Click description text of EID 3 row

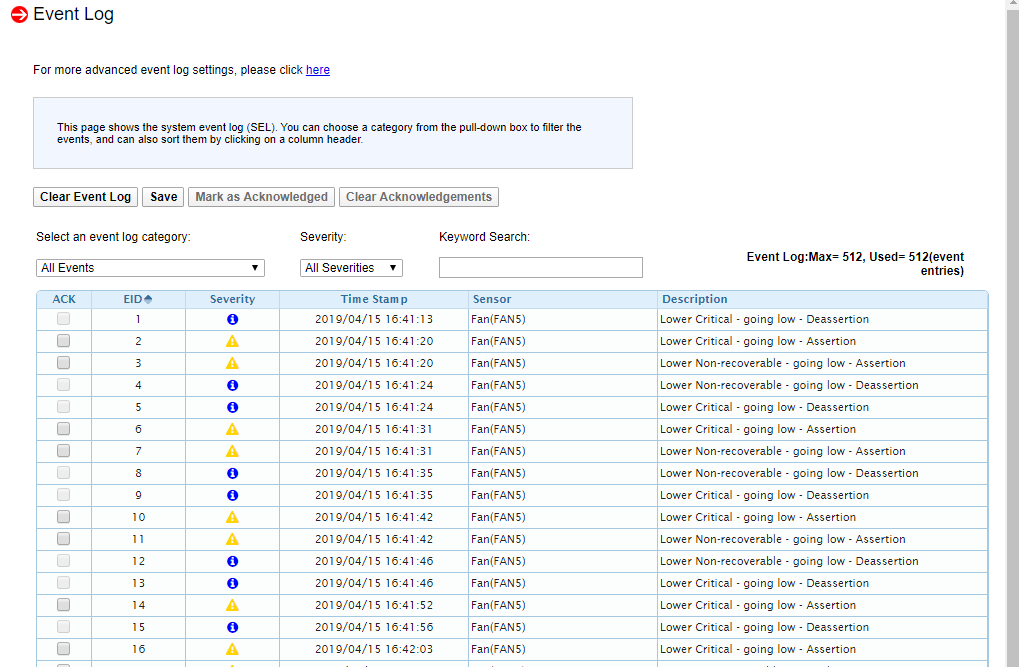click(x=782, y=363)
